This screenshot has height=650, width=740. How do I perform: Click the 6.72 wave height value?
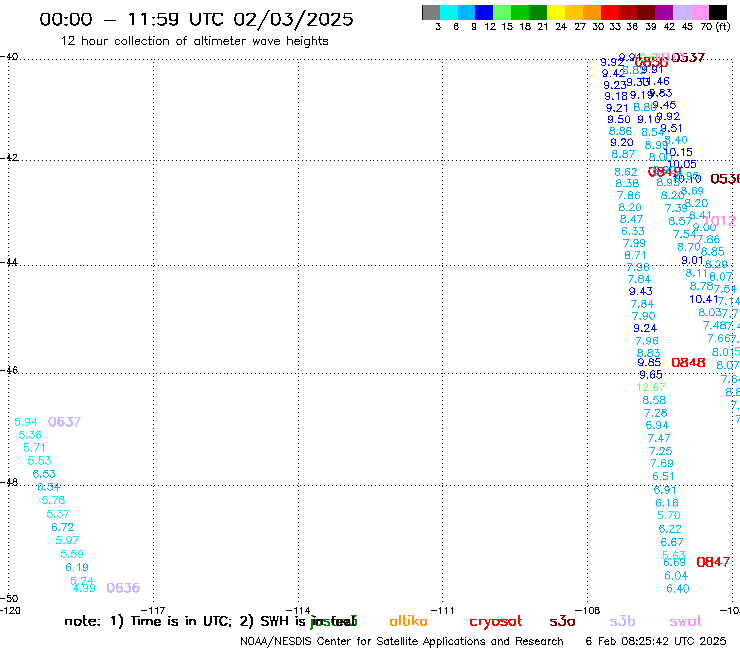tap(62, 527)
